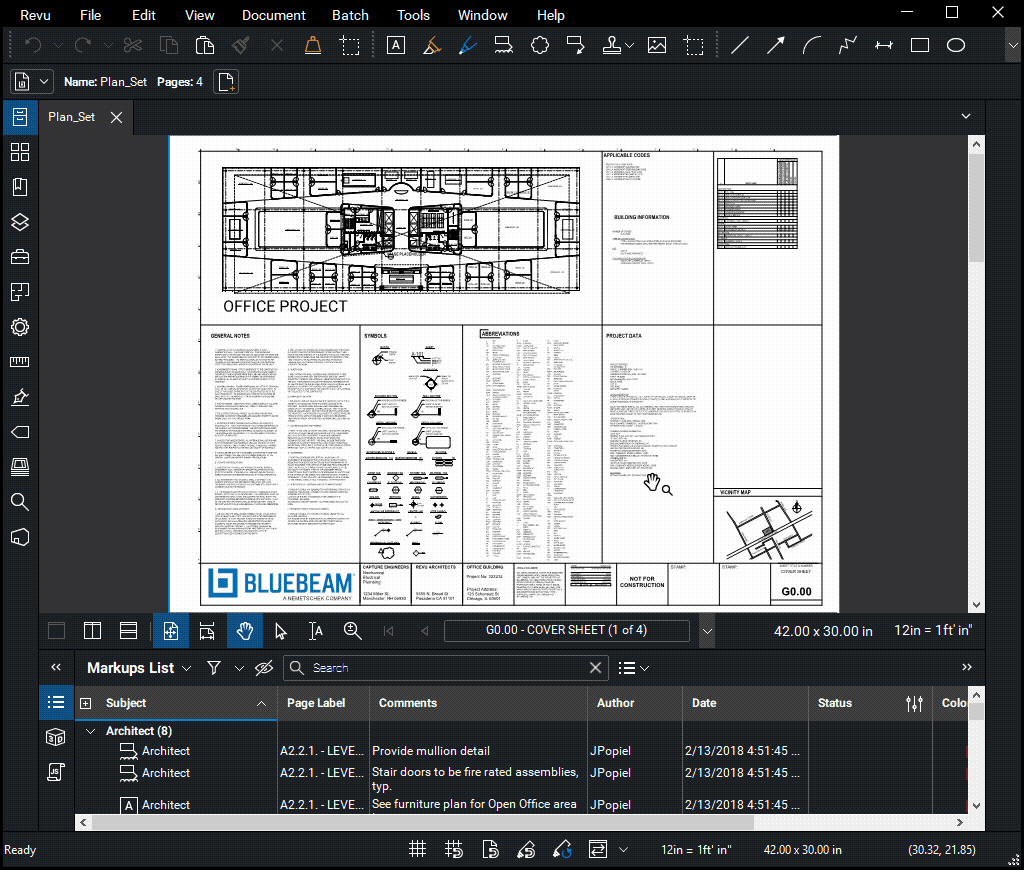
Task: Collapse the Architect (8) group
Action: pyautogui.click(x=90, y=730)
